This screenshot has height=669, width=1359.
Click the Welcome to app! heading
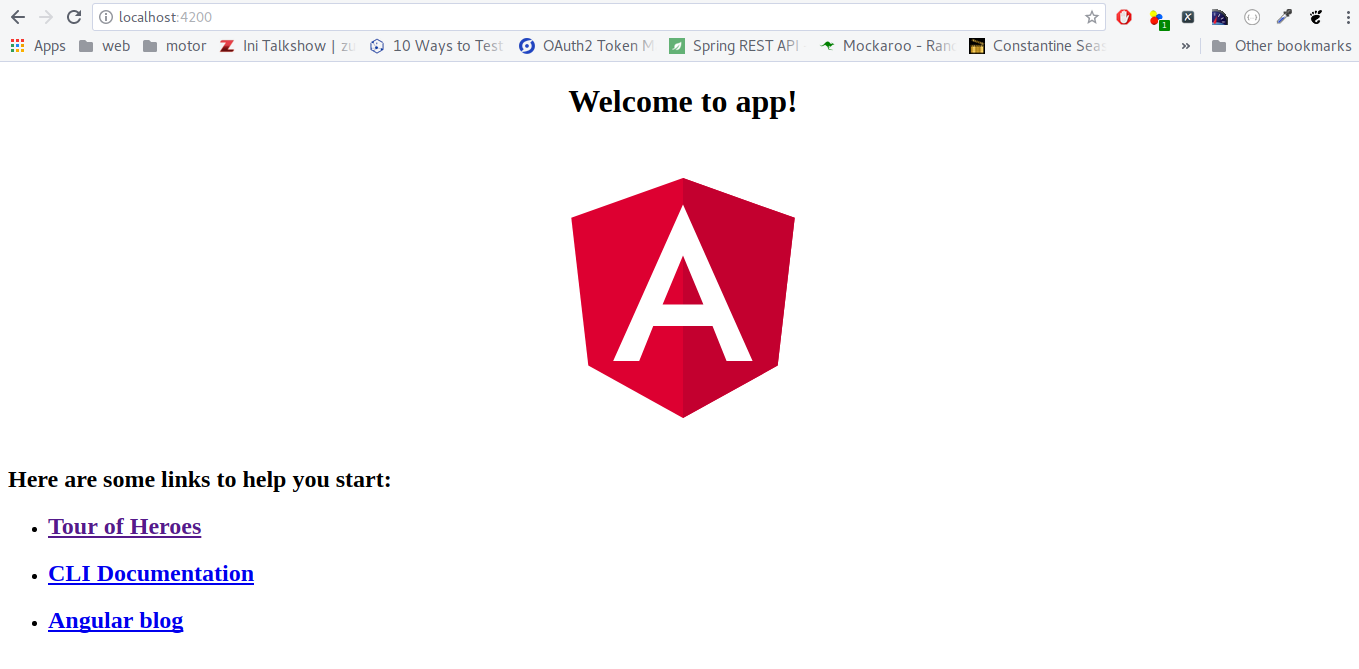683,101
